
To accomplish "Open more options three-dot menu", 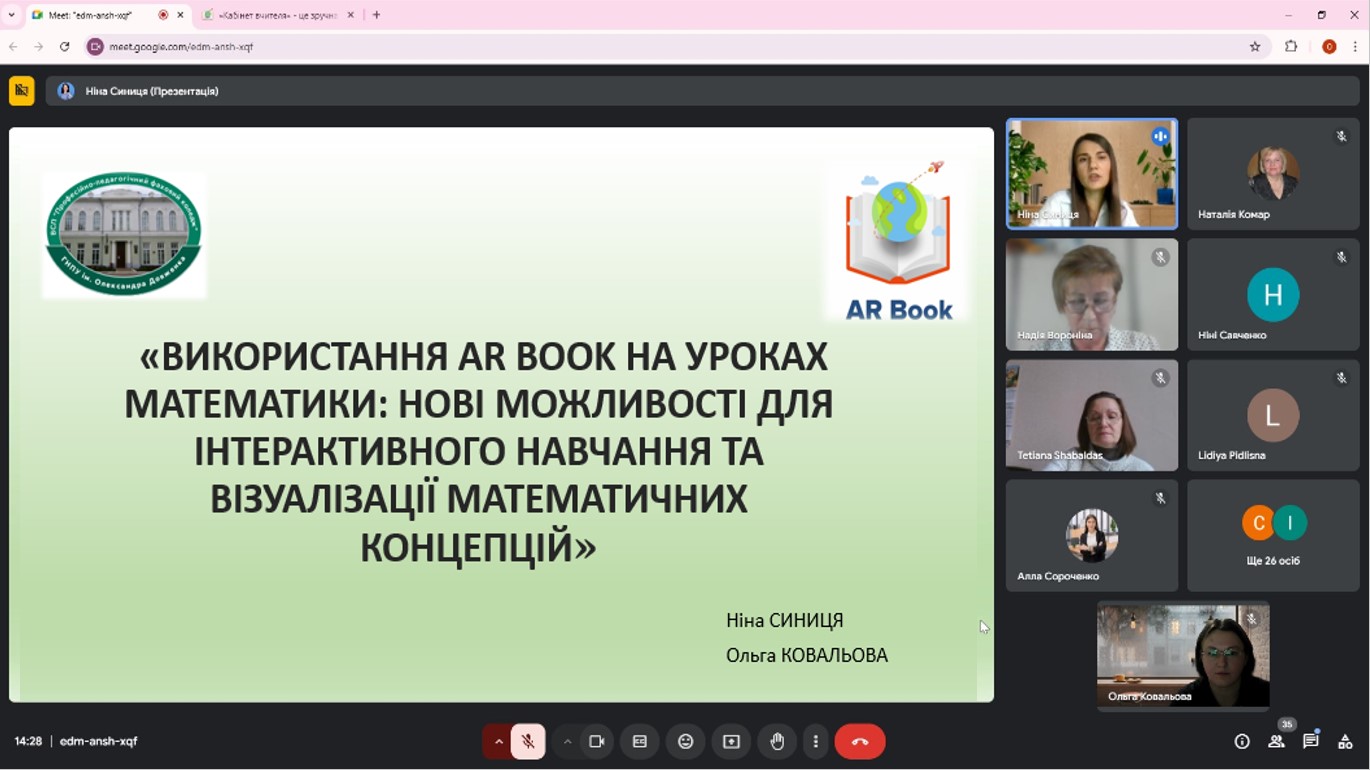I will (816, 741).
